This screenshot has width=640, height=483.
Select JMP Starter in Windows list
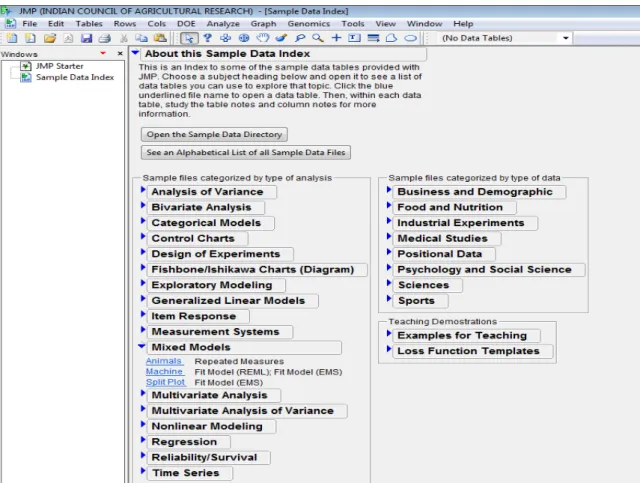(59, 66)
